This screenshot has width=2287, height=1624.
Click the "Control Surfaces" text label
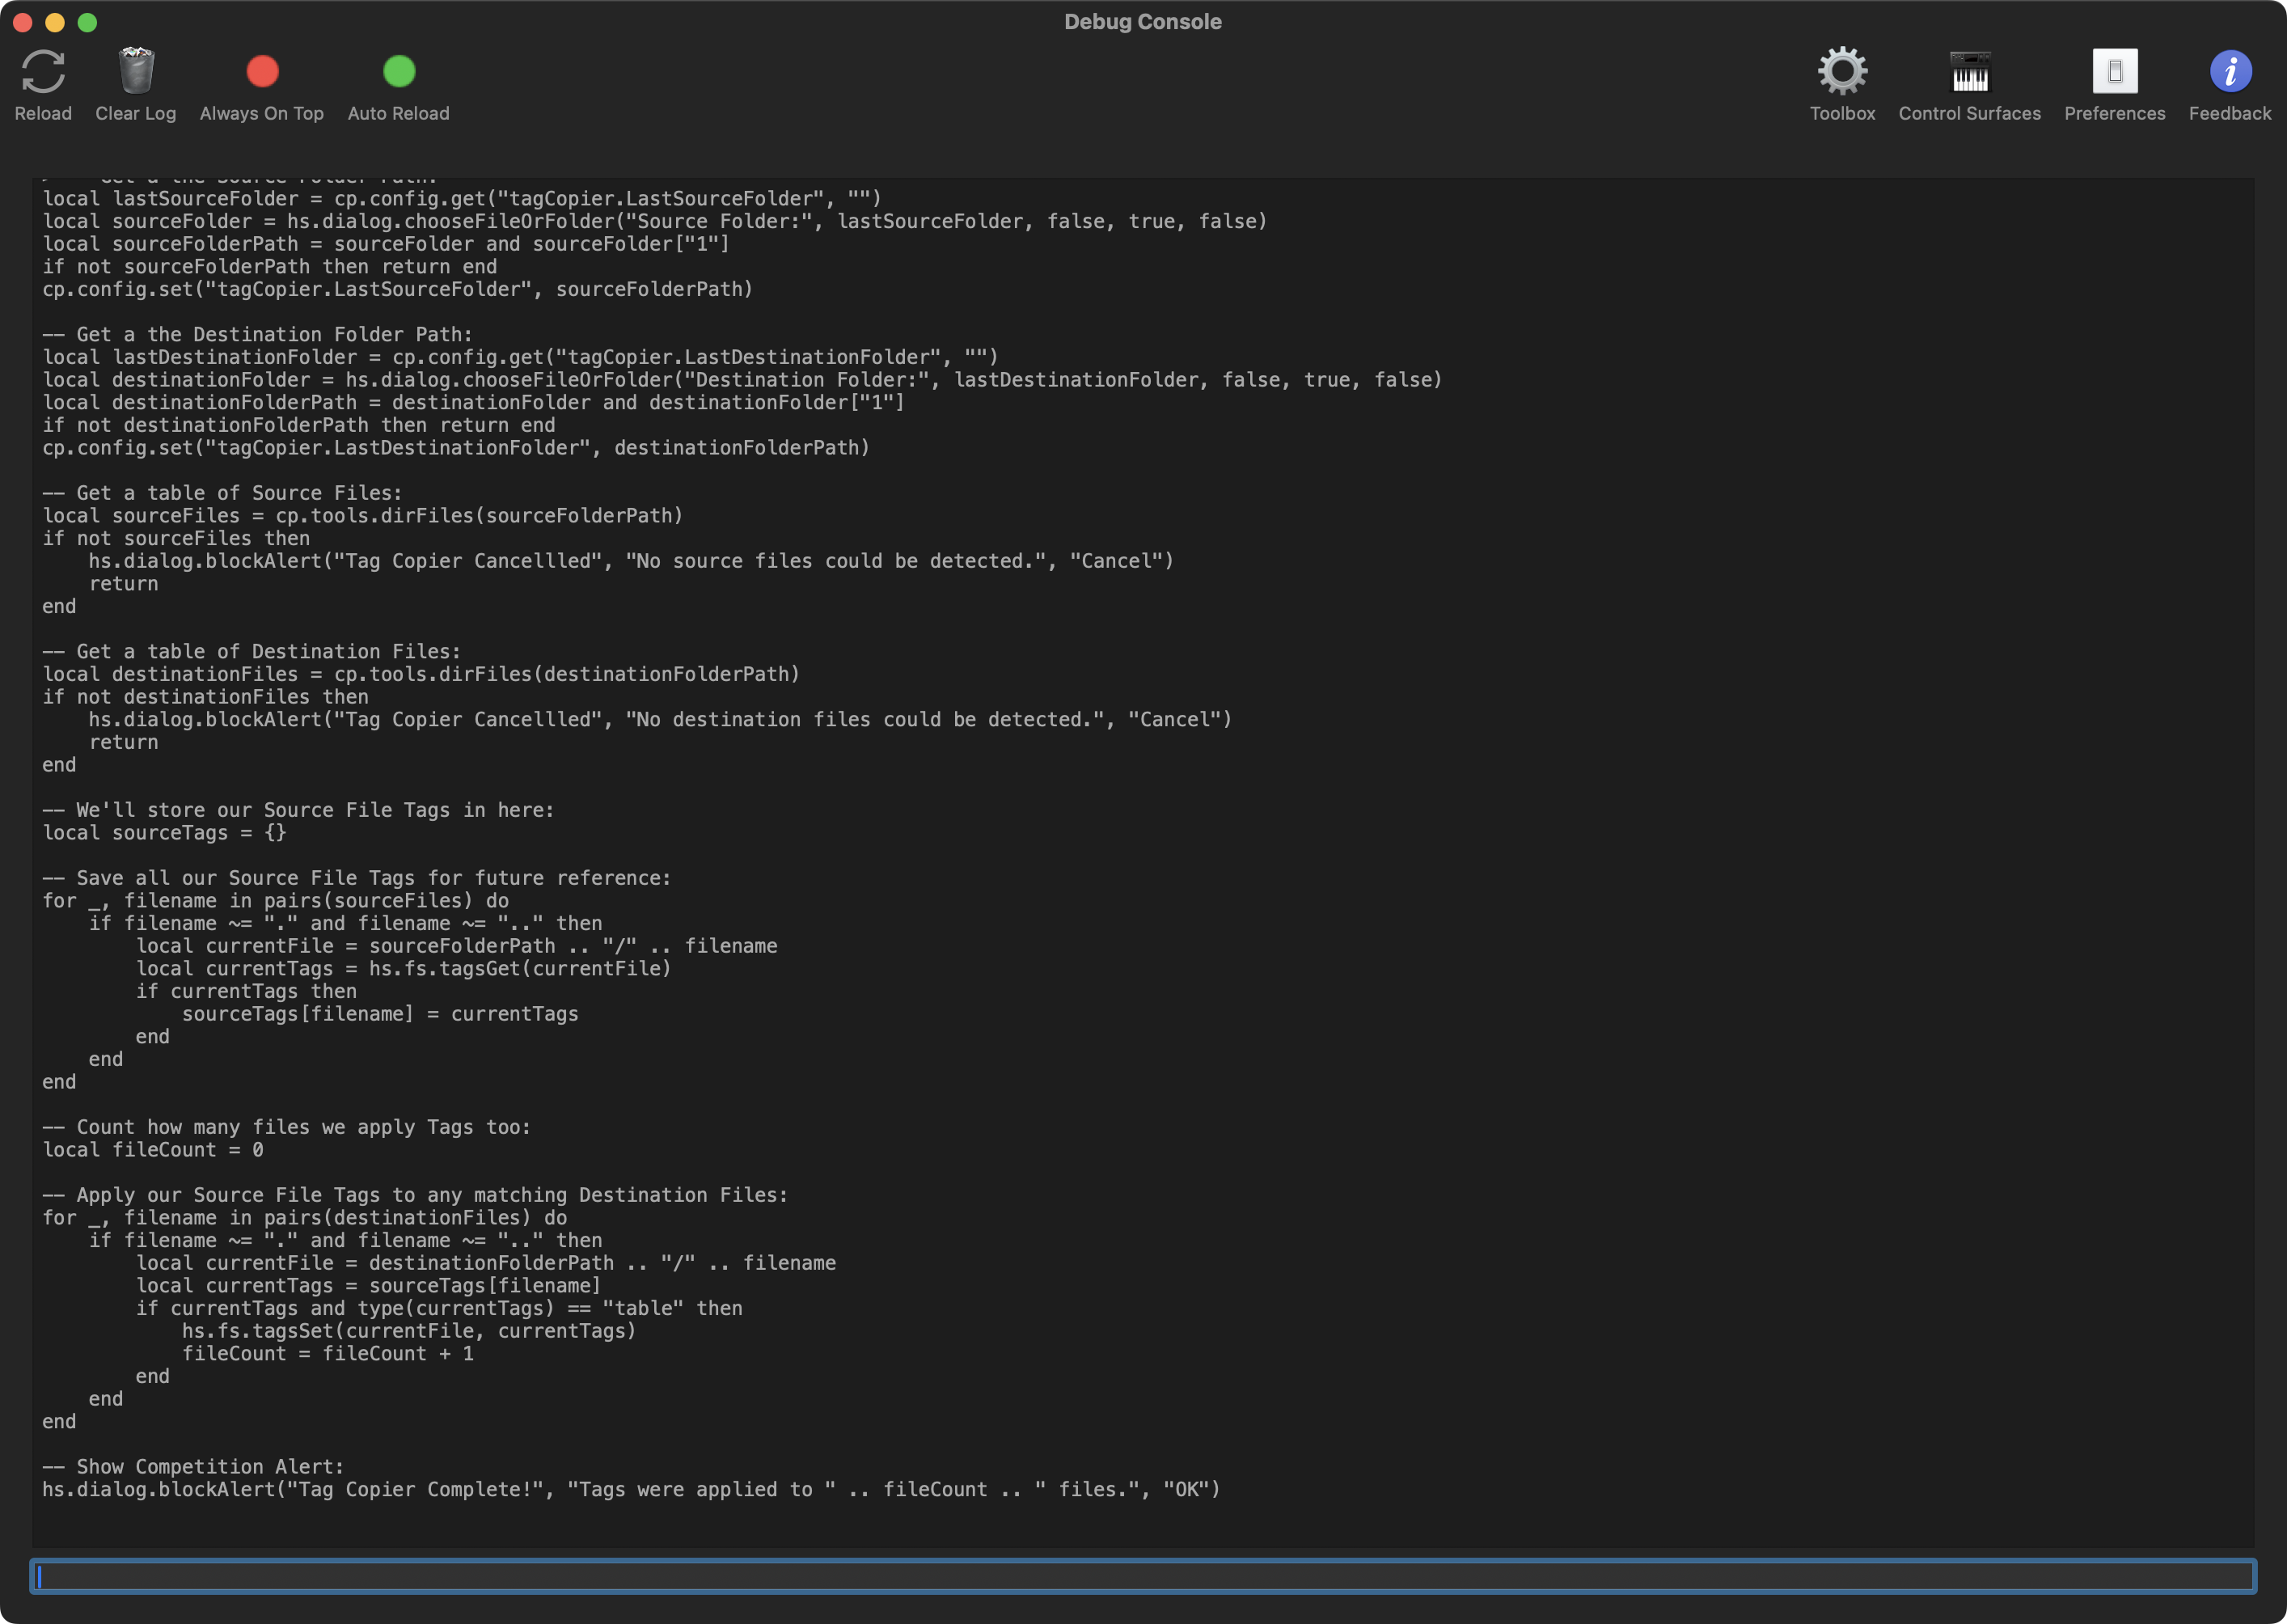(1969, 113)
